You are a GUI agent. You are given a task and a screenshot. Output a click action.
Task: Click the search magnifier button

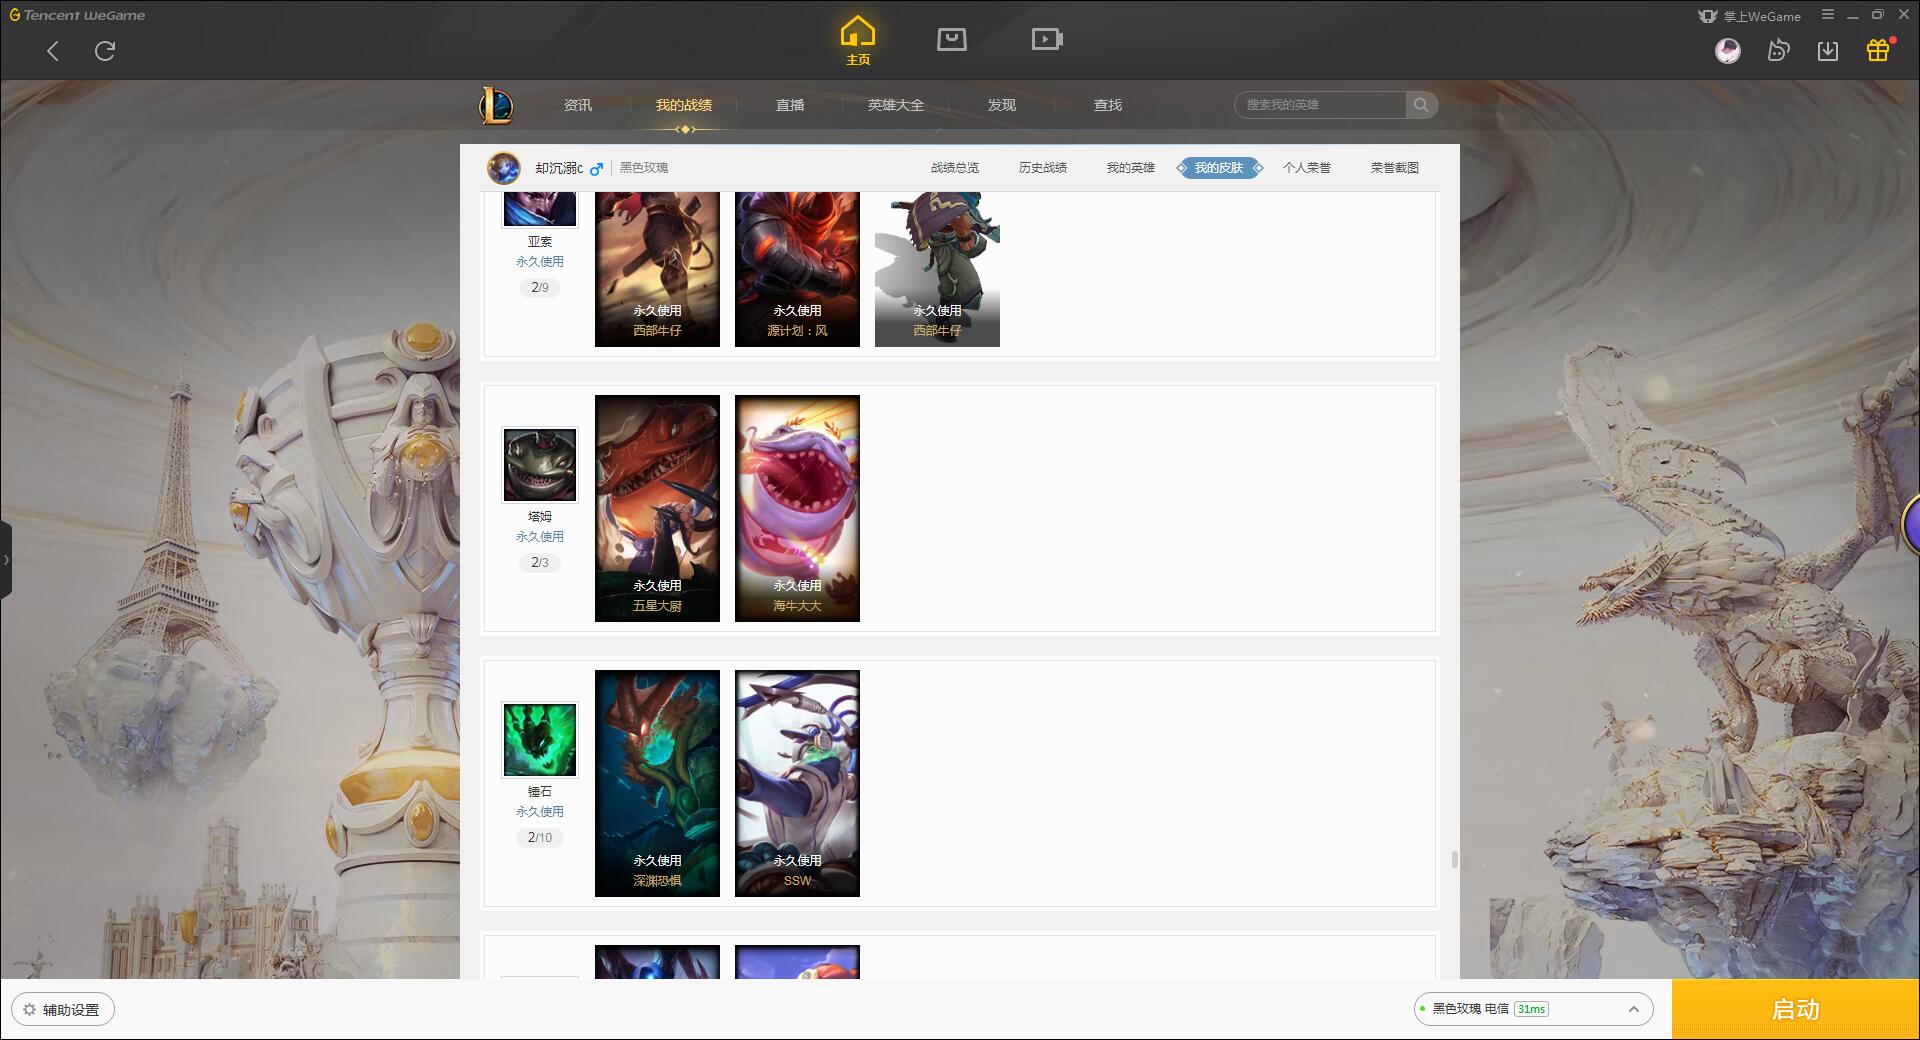[x=1421, y=105]
